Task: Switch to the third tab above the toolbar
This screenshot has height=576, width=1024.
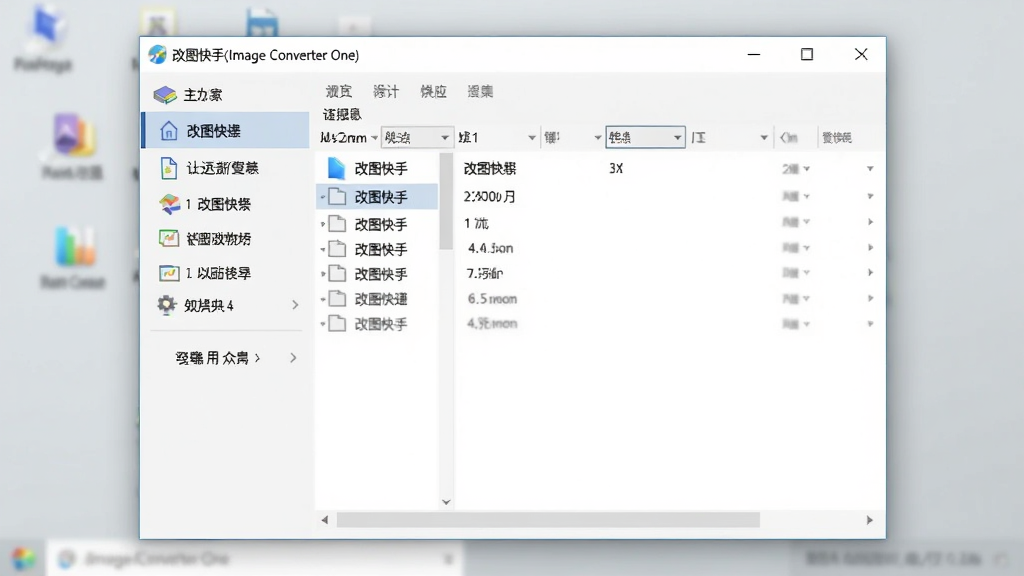Action: point(433,91)
